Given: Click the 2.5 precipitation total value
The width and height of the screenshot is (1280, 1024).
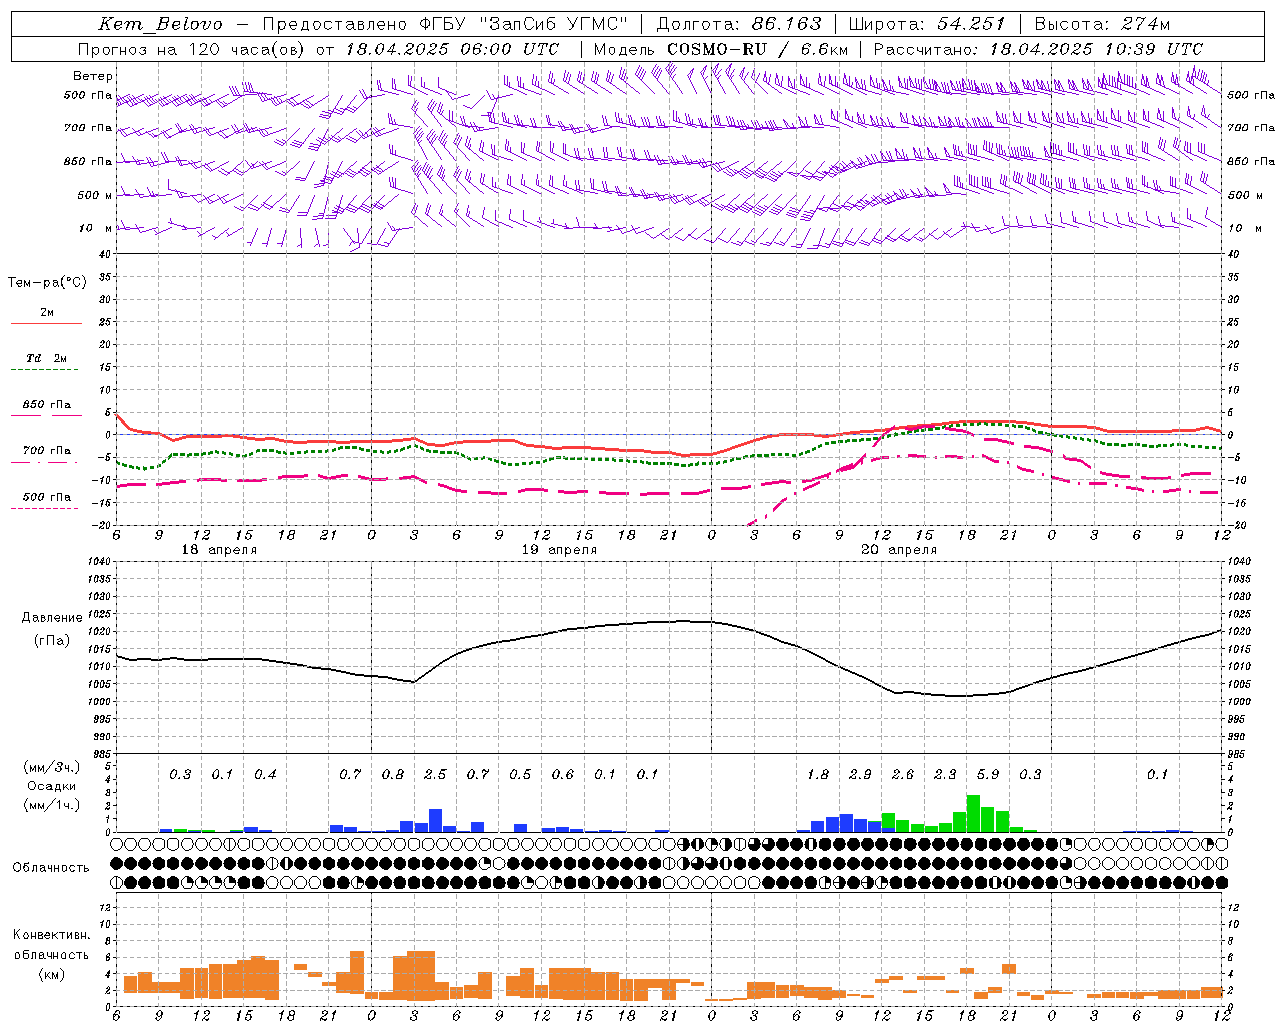Looking at the screenshot, I should click(x=435, y=775).
